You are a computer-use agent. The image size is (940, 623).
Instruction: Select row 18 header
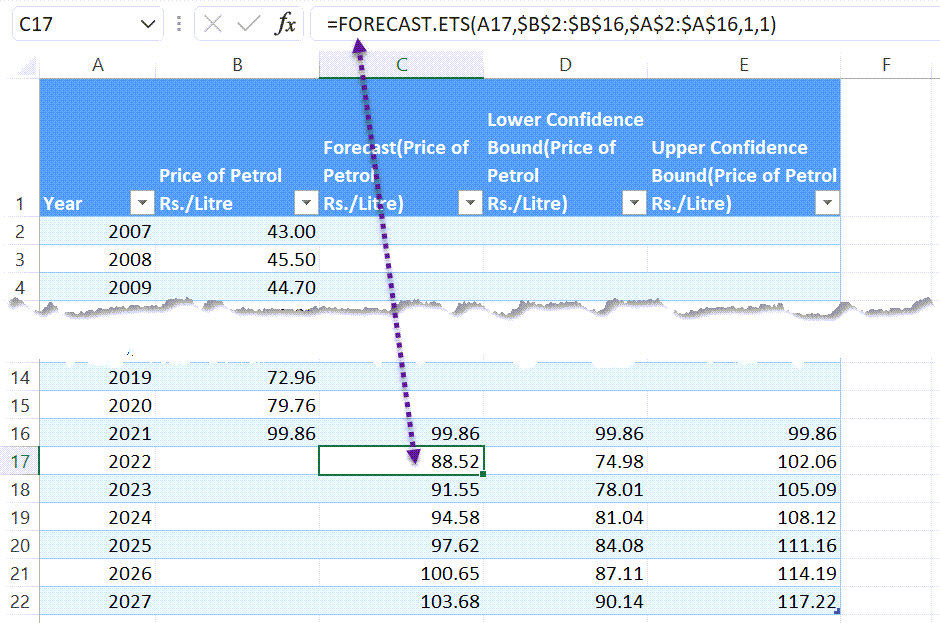[20, 489]
